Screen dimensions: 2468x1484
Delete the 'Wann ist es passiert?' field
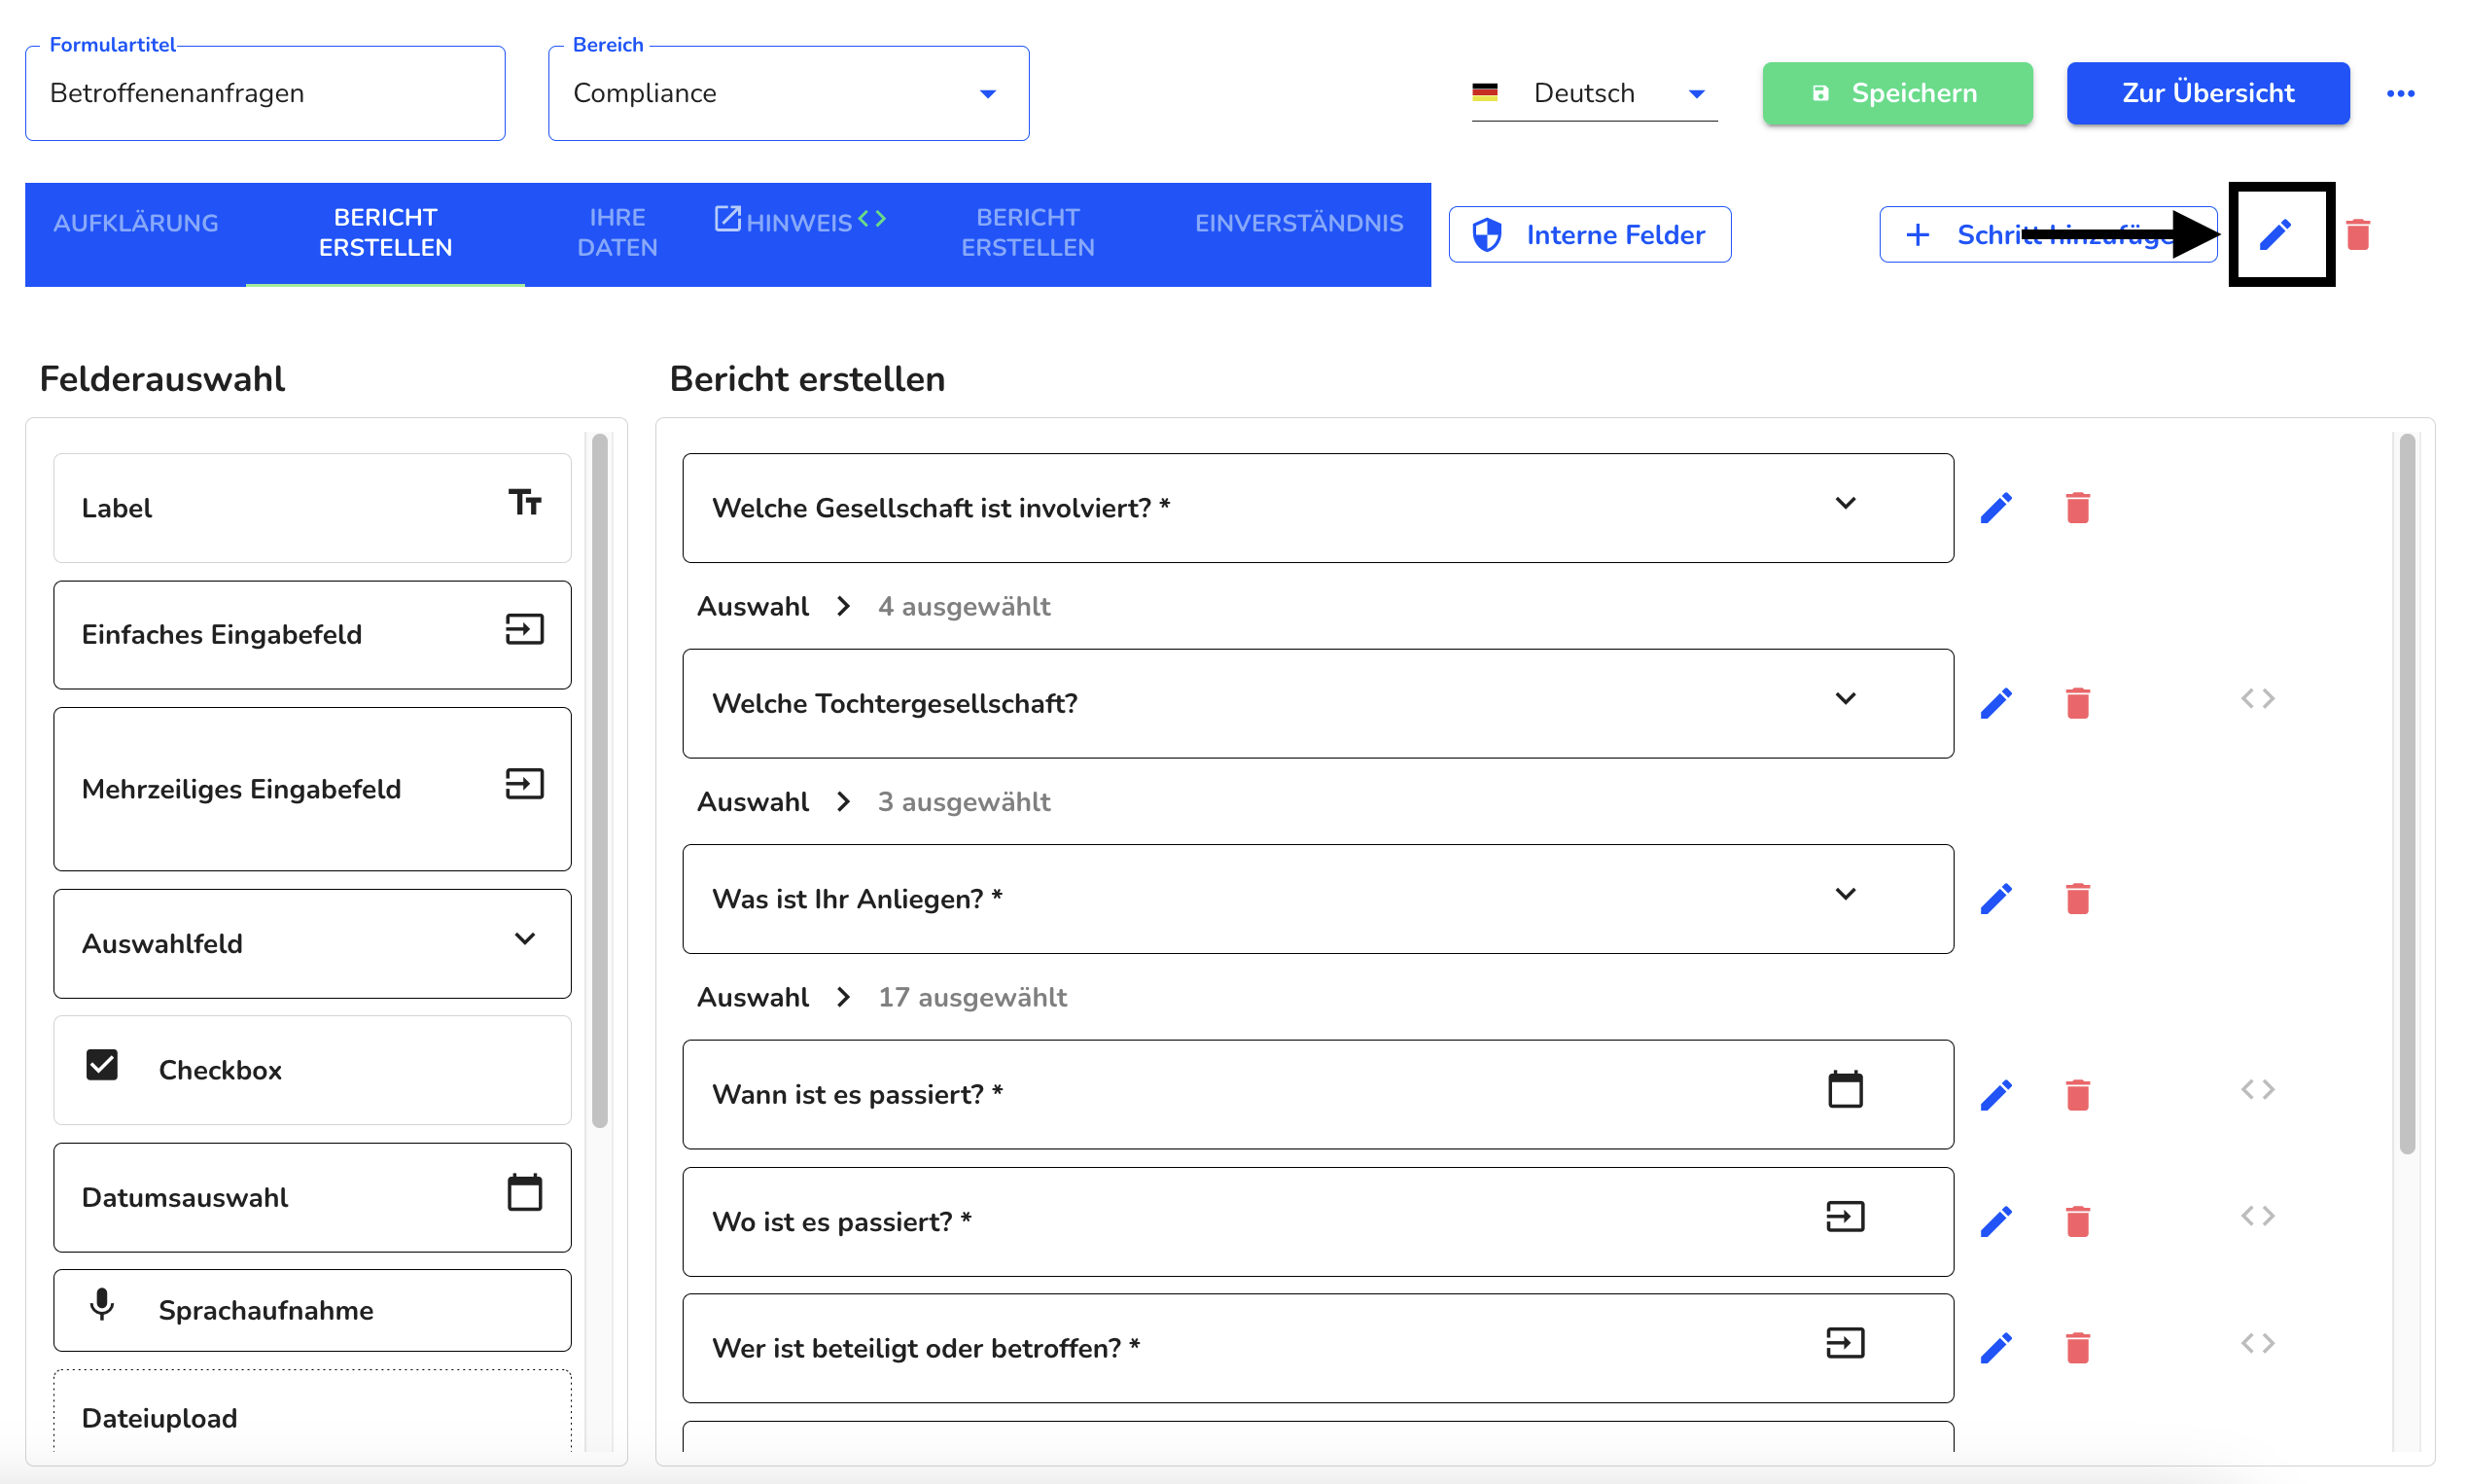coord(2077,1095)
